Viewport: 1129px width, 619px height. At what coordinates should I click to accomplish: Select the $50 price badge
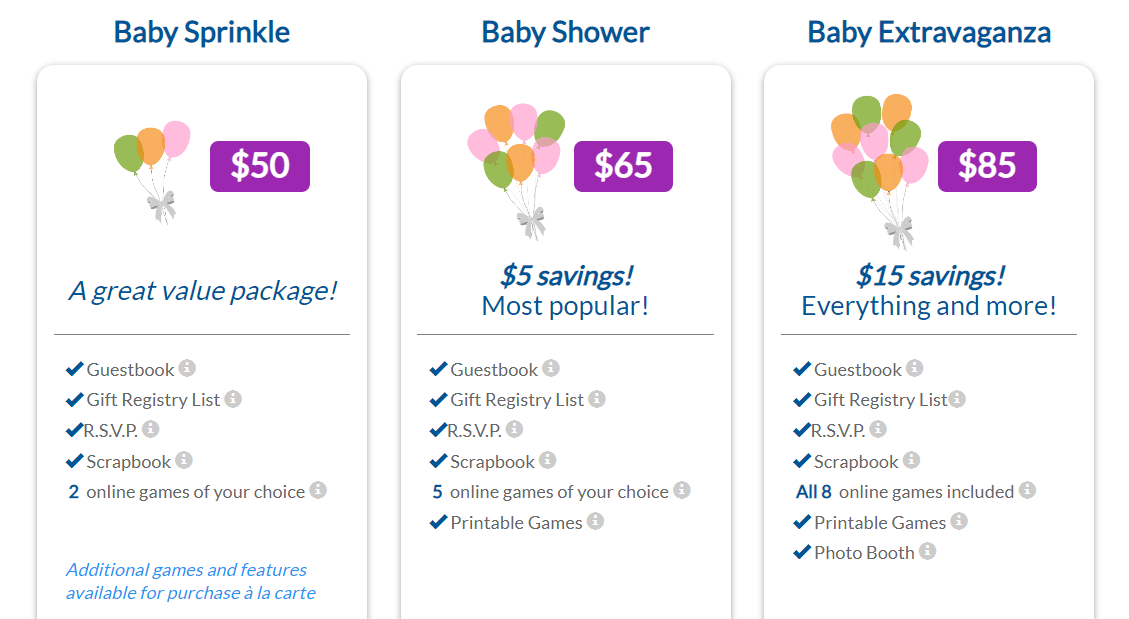click(x=260, y=166)
